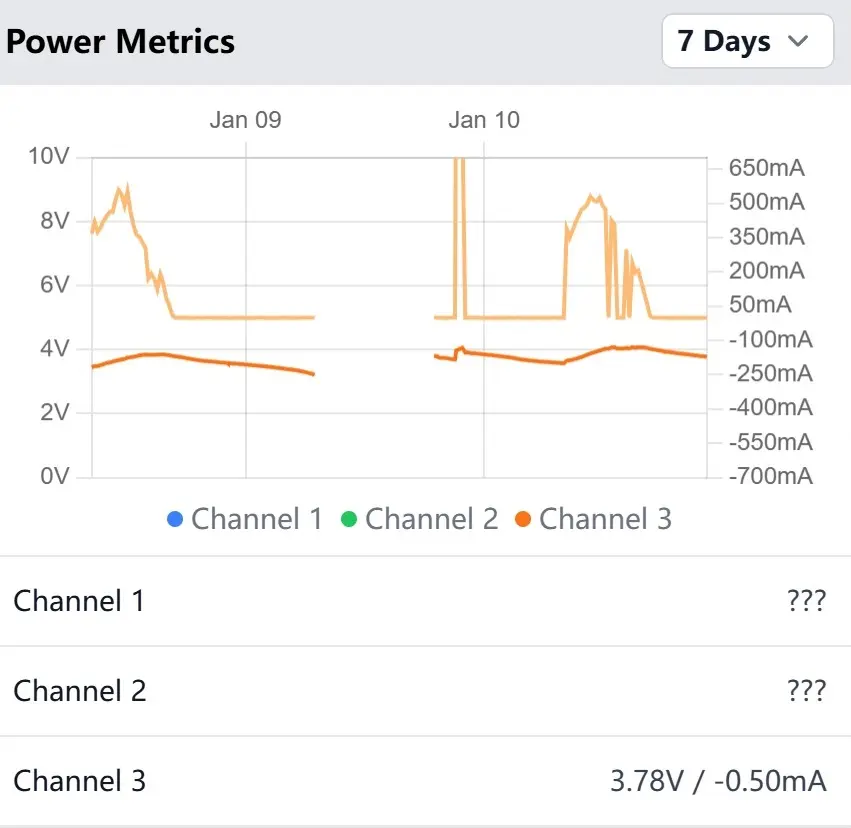Click the -700mA current axis label
The height and width of the screenshot is (828, 851).
[x=770, y=476]
